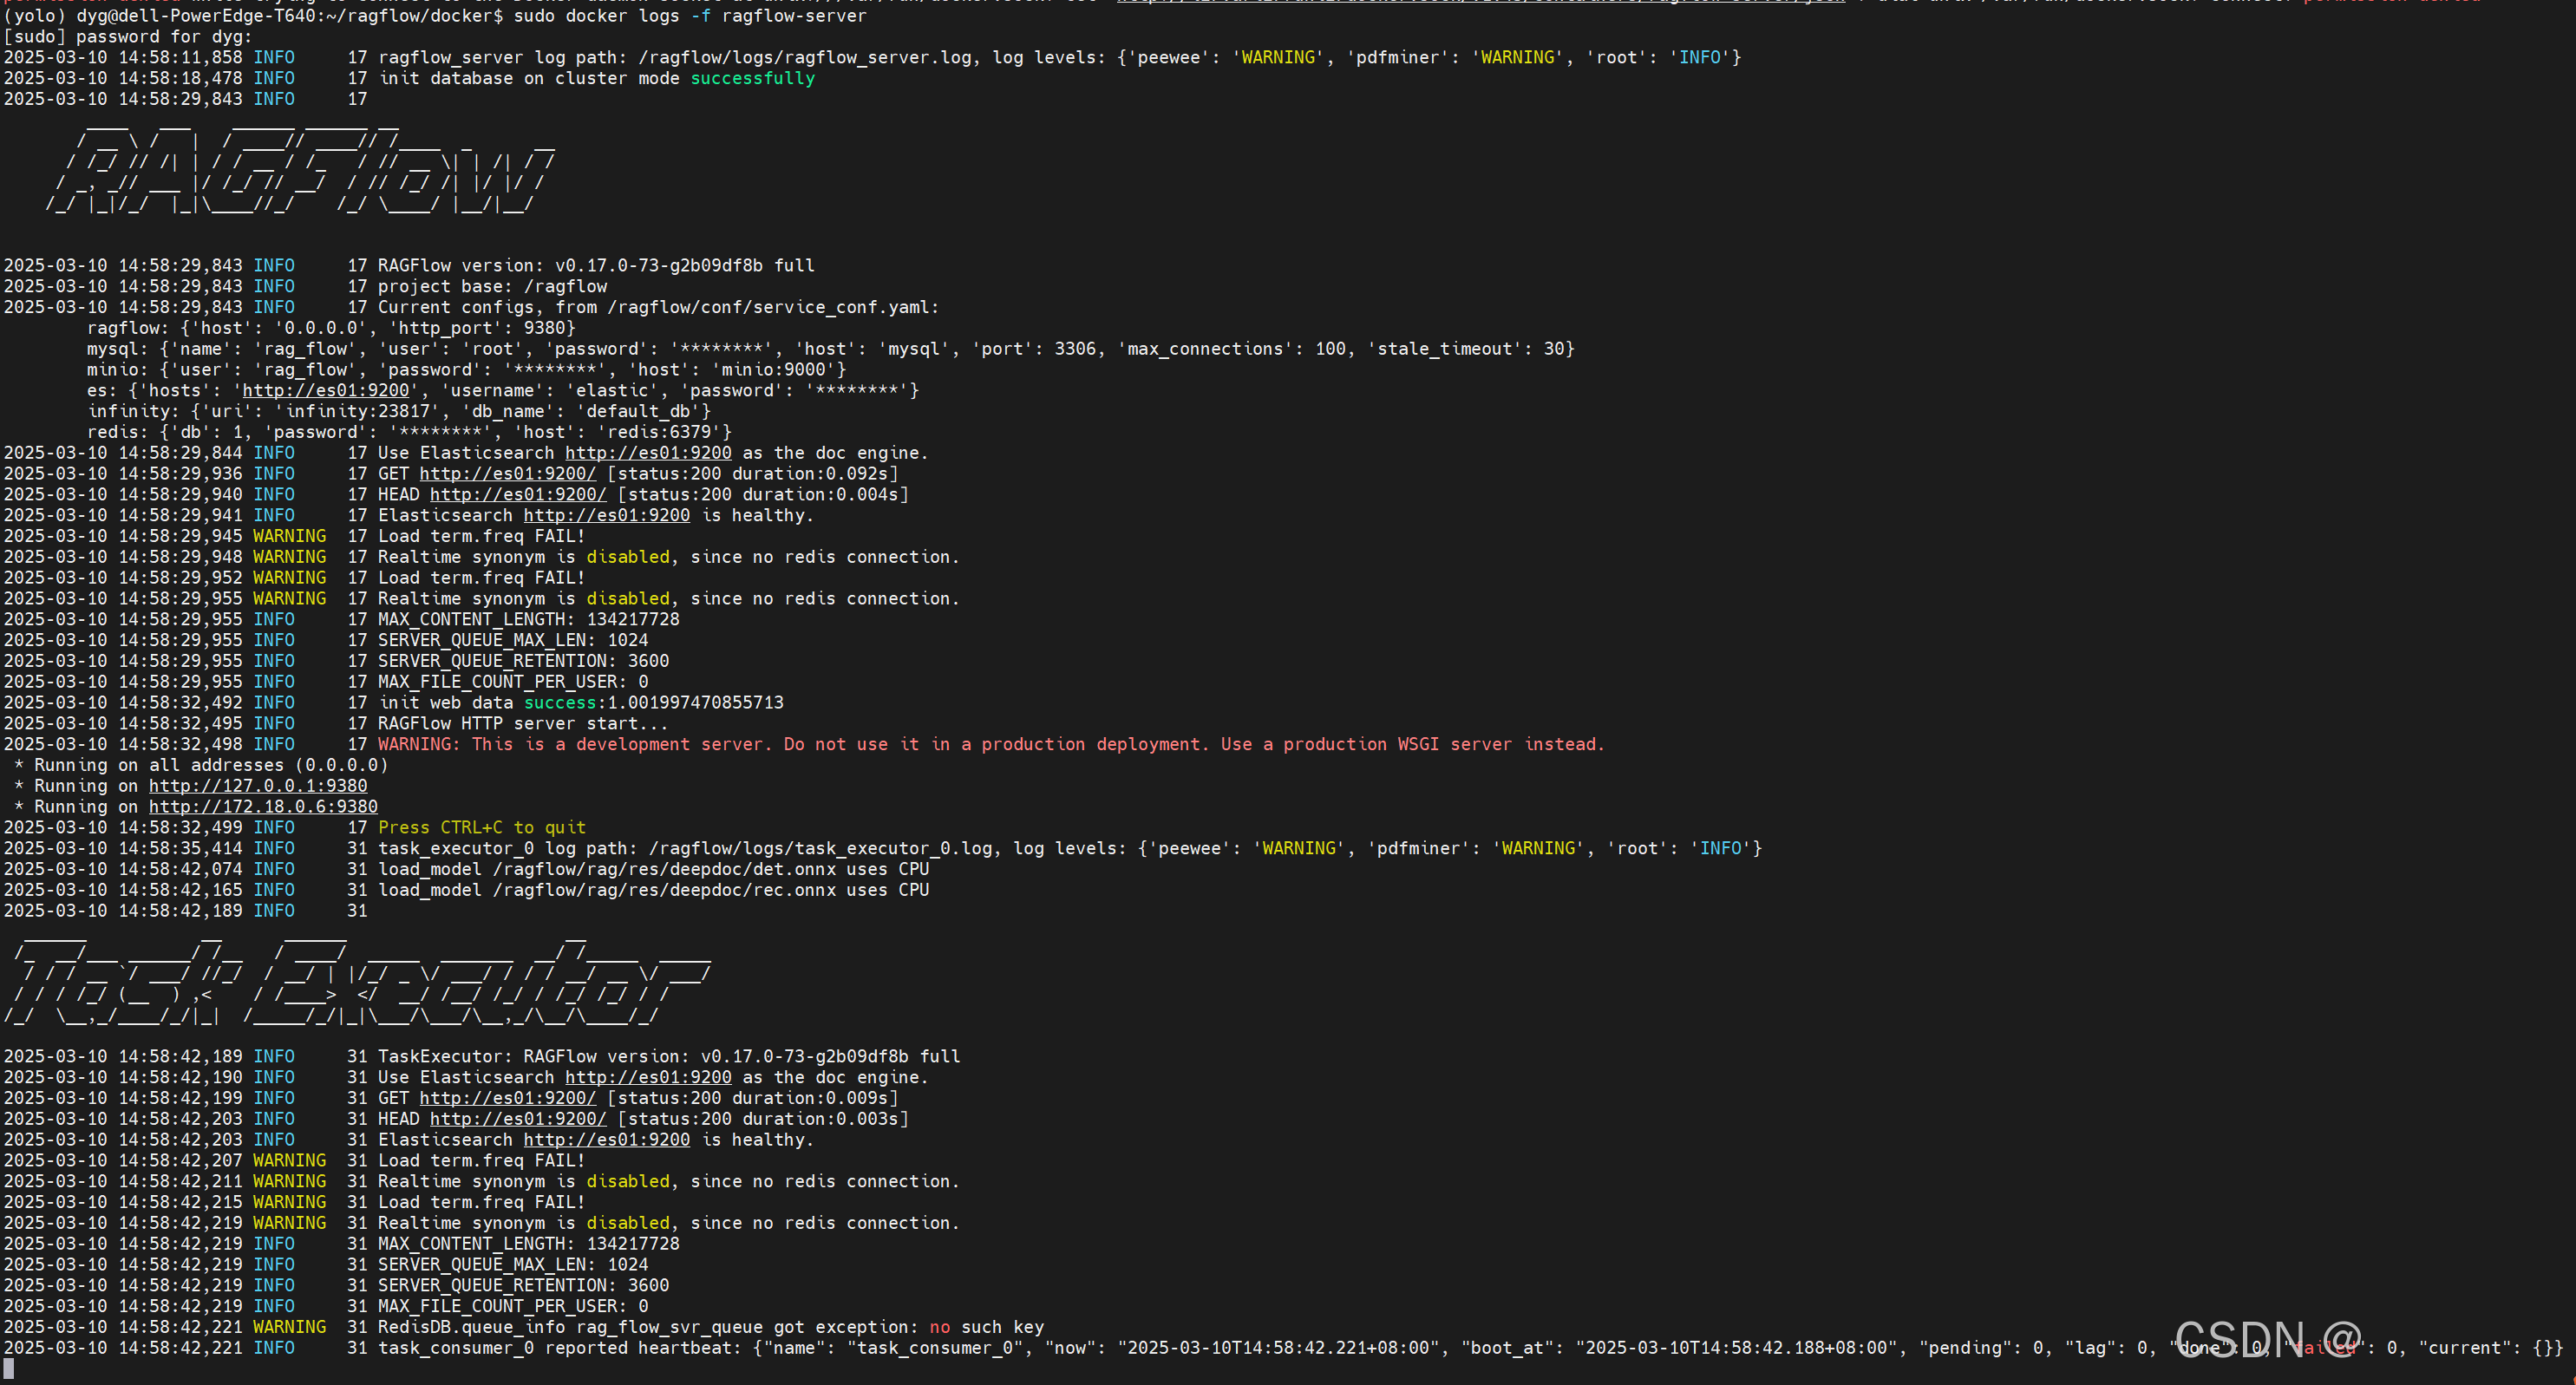This screenshot has height=1385, width=2576.
Task: Click the GET es01:9200 link with duration 0.092s
Action: 507,474
